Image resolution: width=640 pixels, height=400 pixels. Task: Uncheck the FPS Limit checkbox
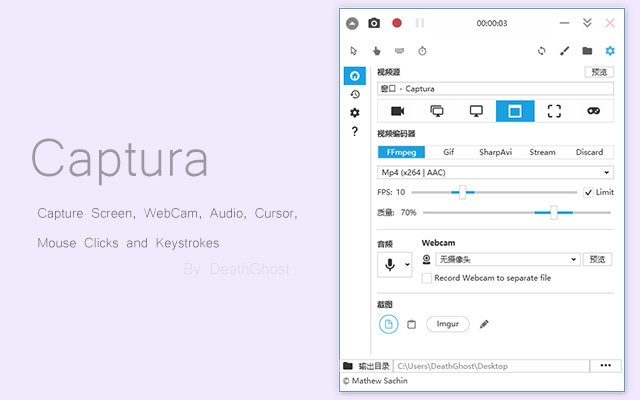(x=588, y=192)
